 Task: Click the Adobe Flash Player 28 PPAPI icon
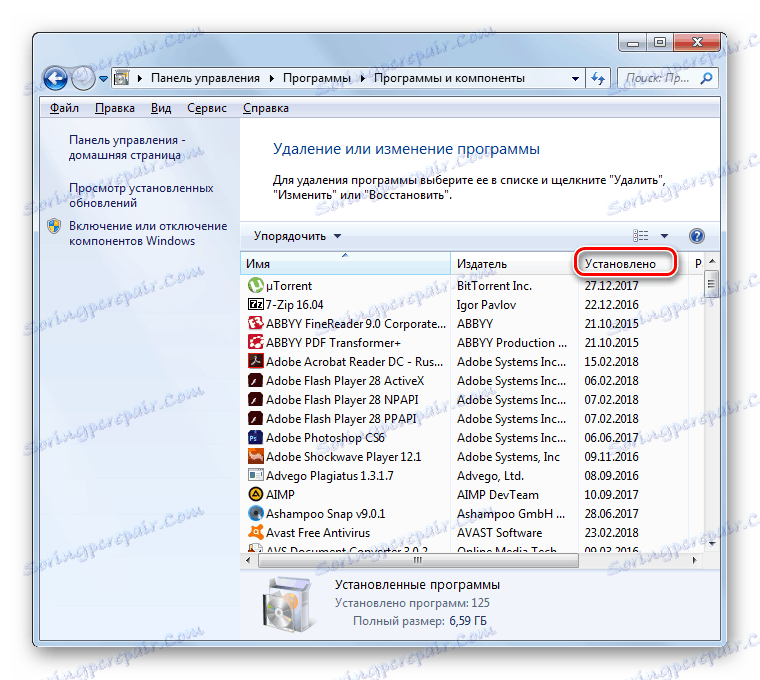(x=255, y=418)
